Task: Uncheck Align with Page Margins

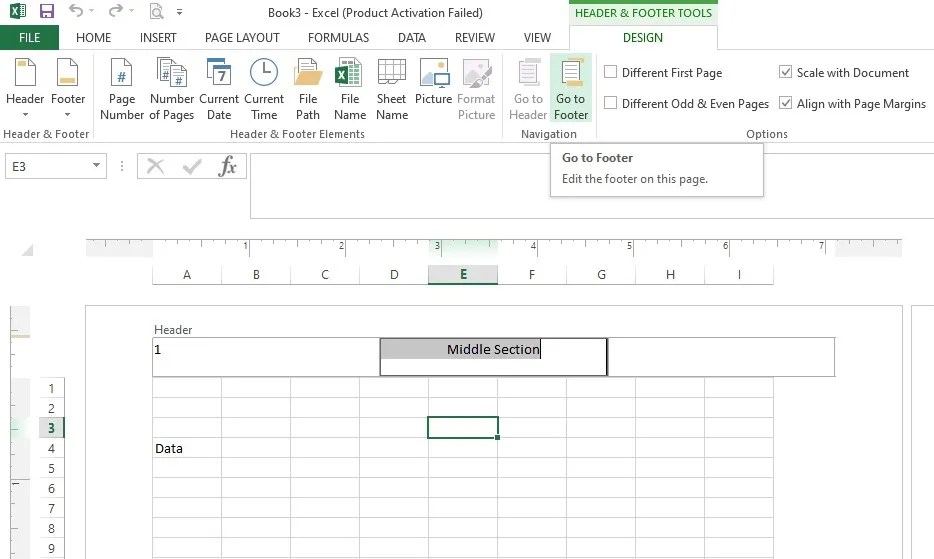Action: (786, 103)
